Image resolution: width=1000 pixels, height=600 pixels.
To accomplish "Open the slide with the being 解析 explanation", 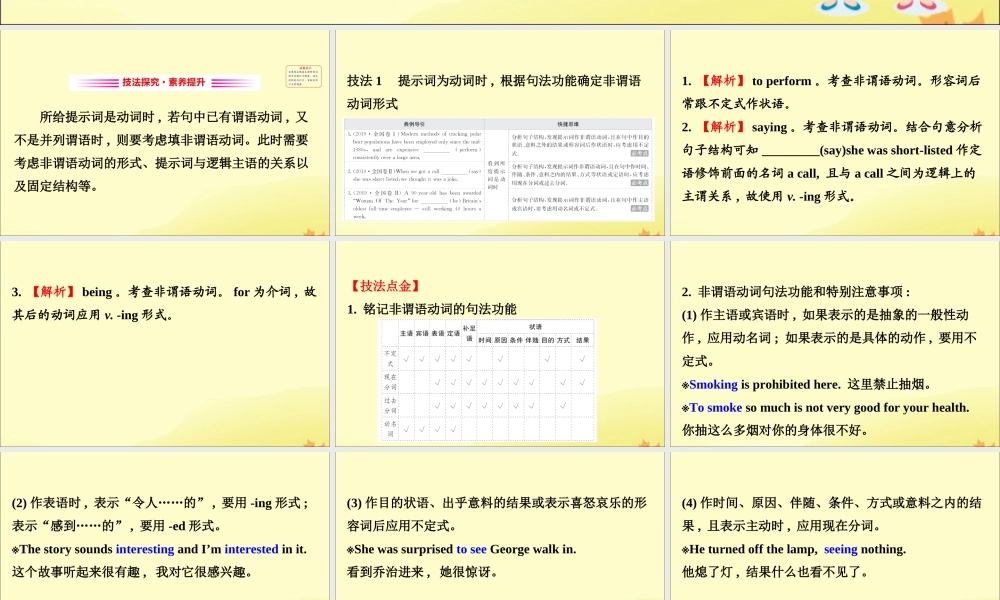I will pyautogui.click(x=165, y=344).
